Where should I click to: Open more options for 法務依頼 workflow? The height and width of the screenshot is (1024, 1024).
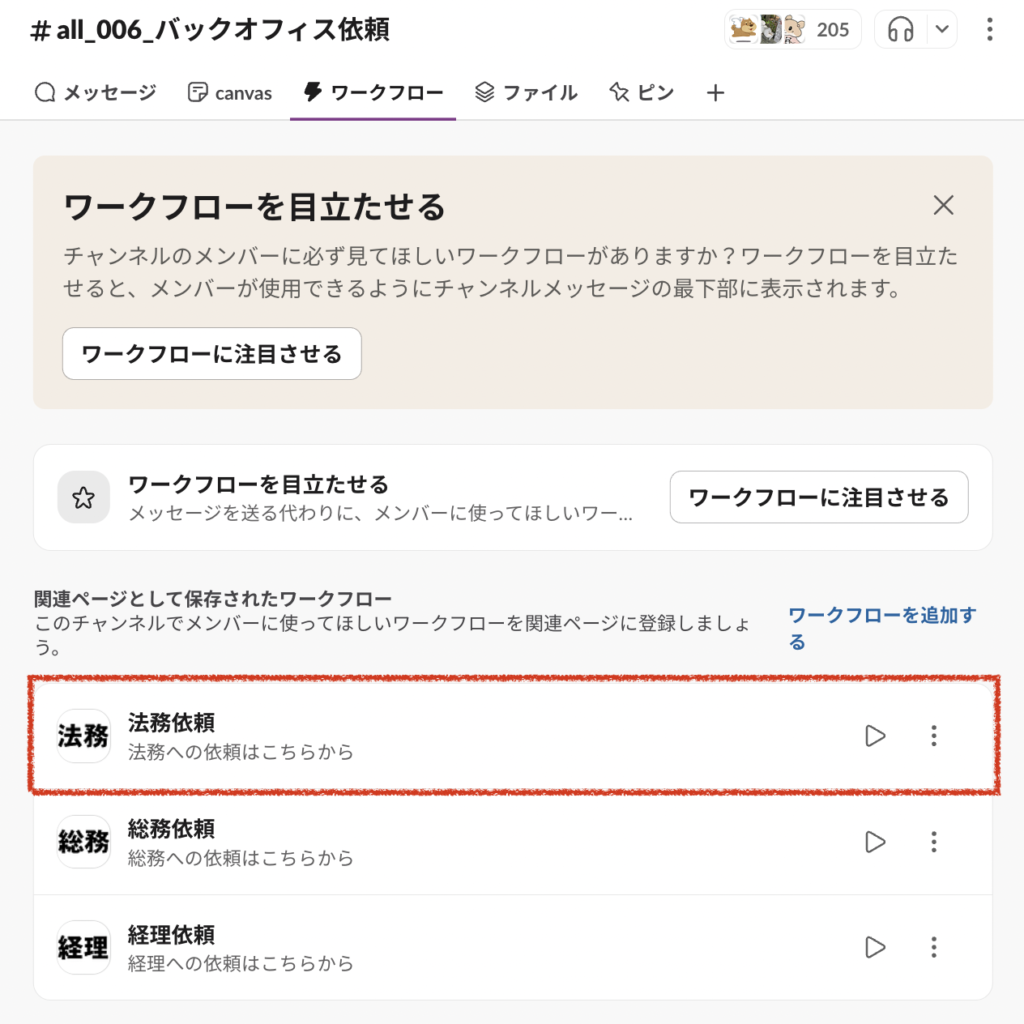point(934,736)
